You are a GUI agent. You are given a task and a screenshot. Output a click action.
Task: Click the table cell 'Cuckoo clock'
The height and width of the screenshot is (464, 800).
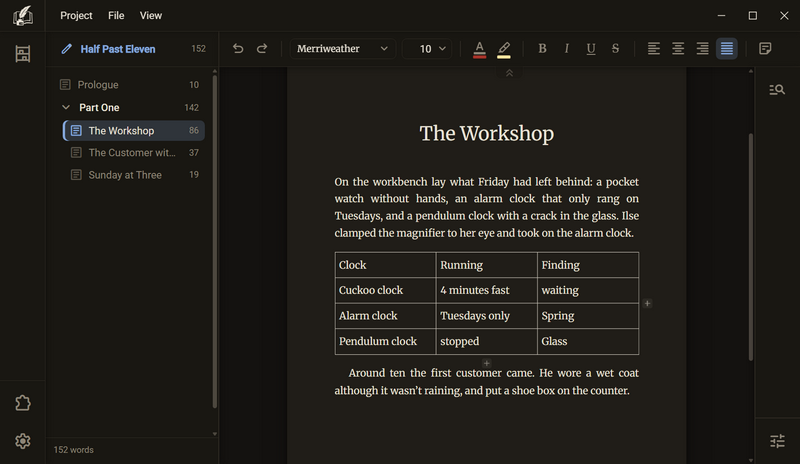(x=385, y=290)
